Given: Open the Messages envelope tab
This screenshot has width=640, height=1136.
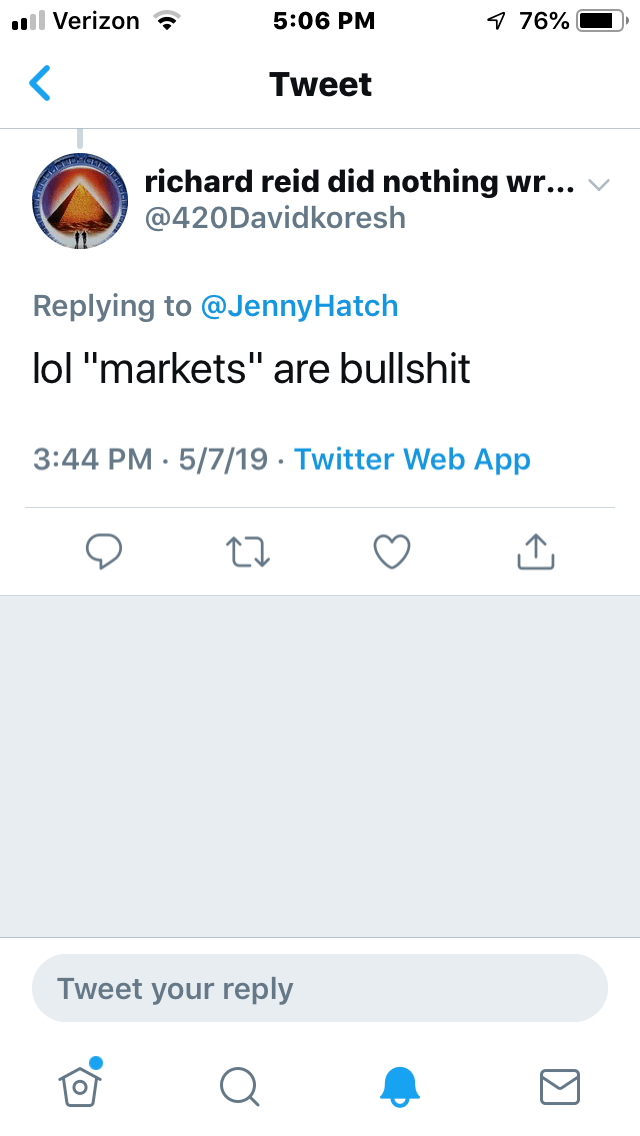Looking at the screenshot, I should point(559,1085).
